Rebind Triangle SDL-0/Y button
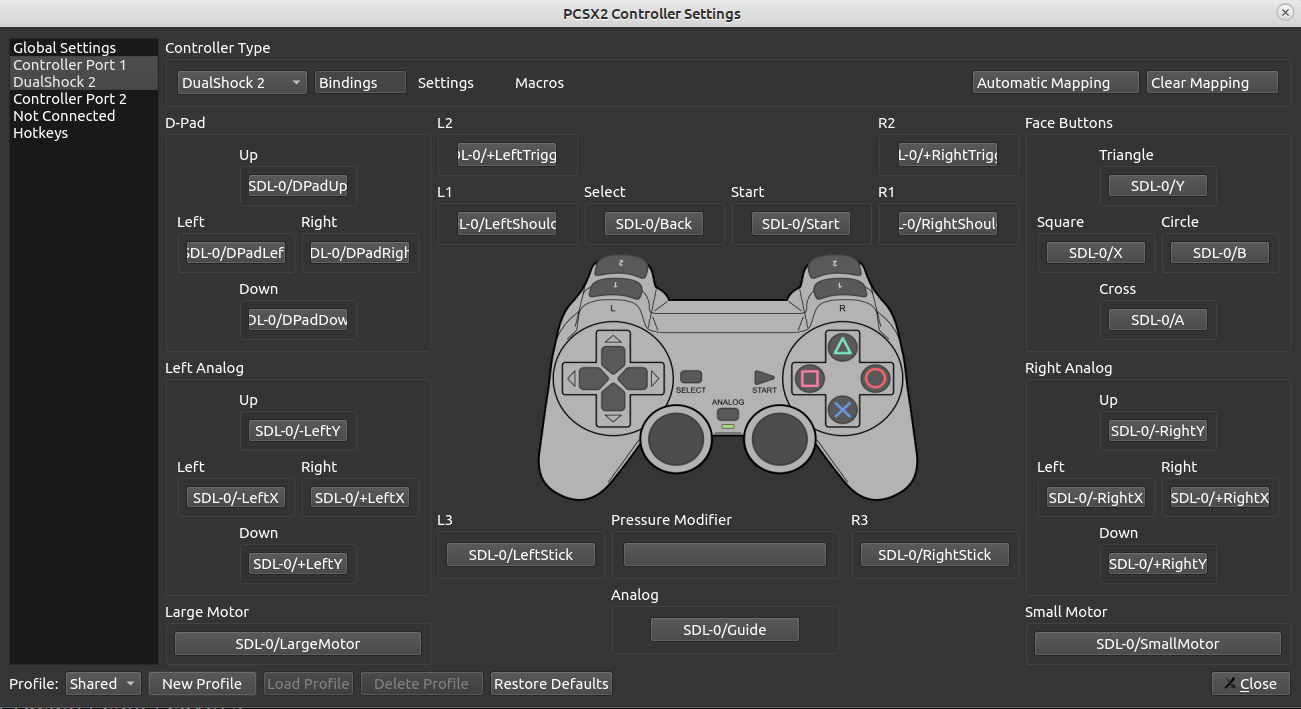The height and width of the screenshot is (709, 1301). (1158, 186)
